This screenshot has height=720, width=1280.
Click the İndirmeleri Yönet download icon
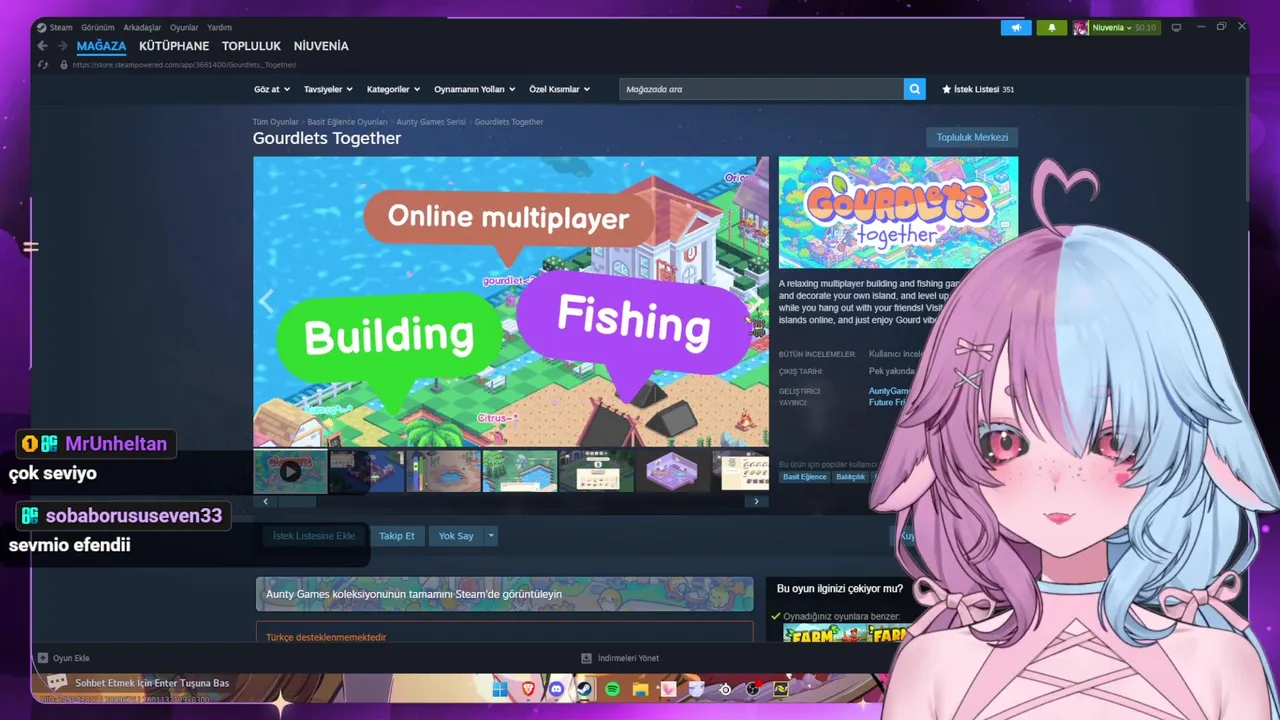point(587,658)
